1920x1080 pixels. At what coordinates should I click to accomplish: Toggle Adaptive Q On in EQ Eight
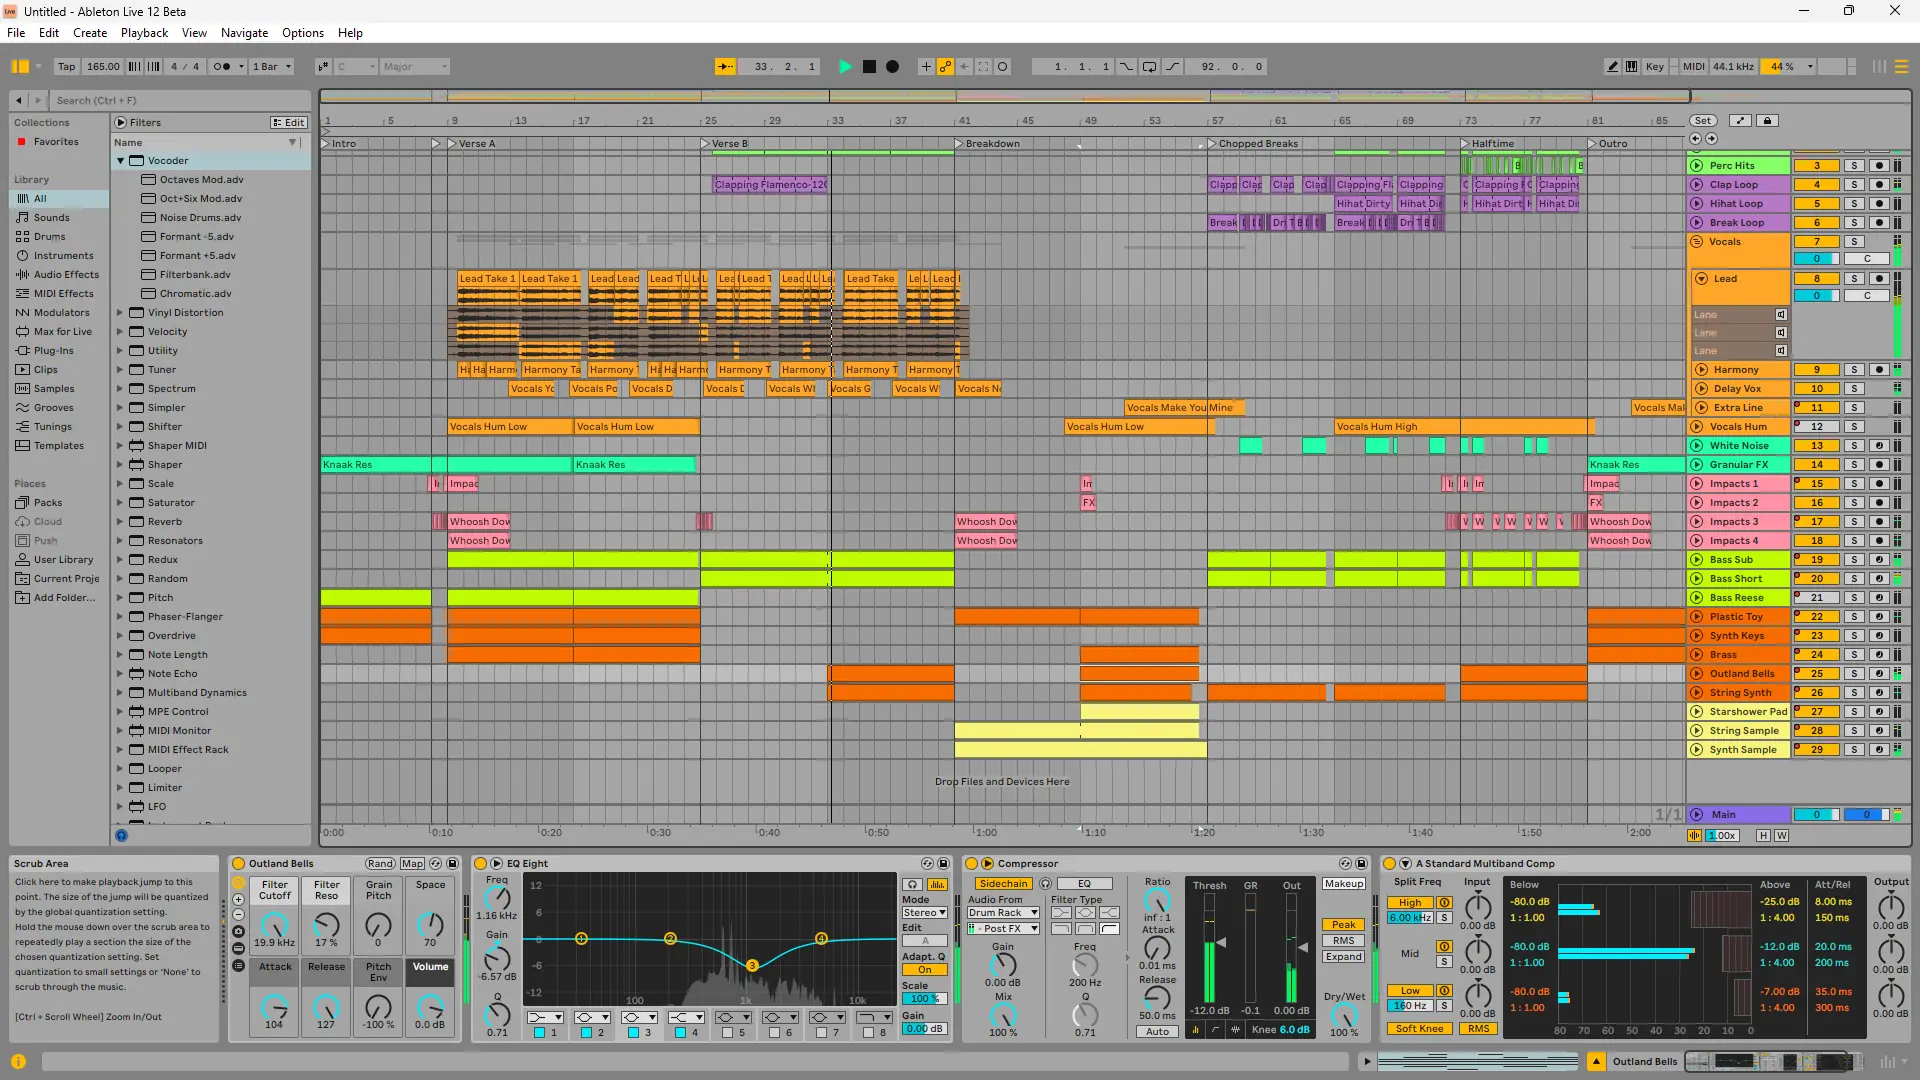(x=924, y=970)
